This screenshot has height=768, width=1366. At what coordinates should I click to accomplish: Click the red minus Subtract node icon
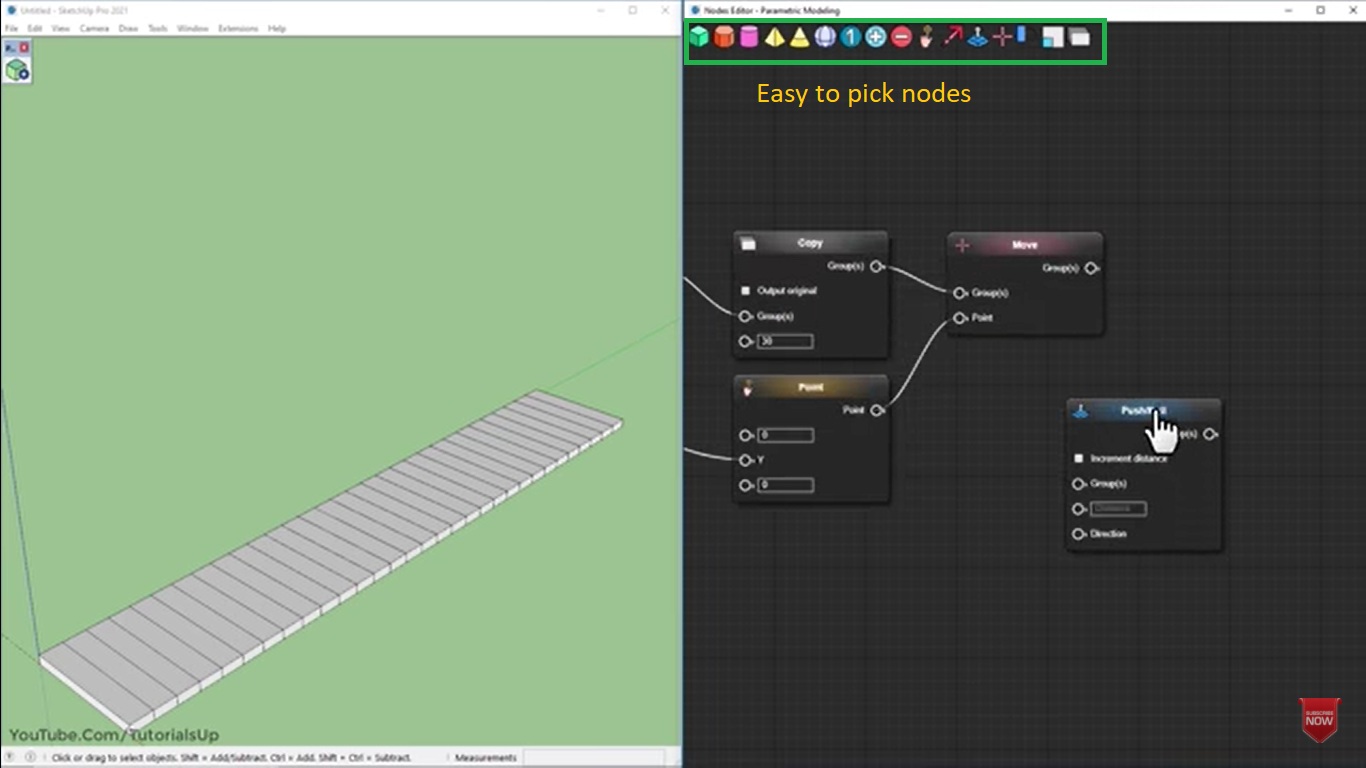pos(901,38)
